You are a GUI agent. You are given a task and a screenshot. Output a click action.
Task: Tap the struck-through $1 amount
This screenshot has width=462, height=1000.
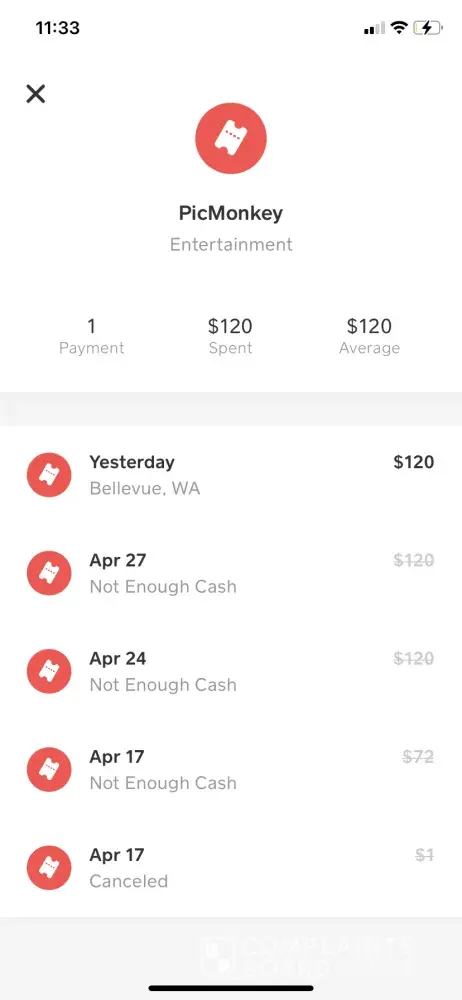pos(424,855)
